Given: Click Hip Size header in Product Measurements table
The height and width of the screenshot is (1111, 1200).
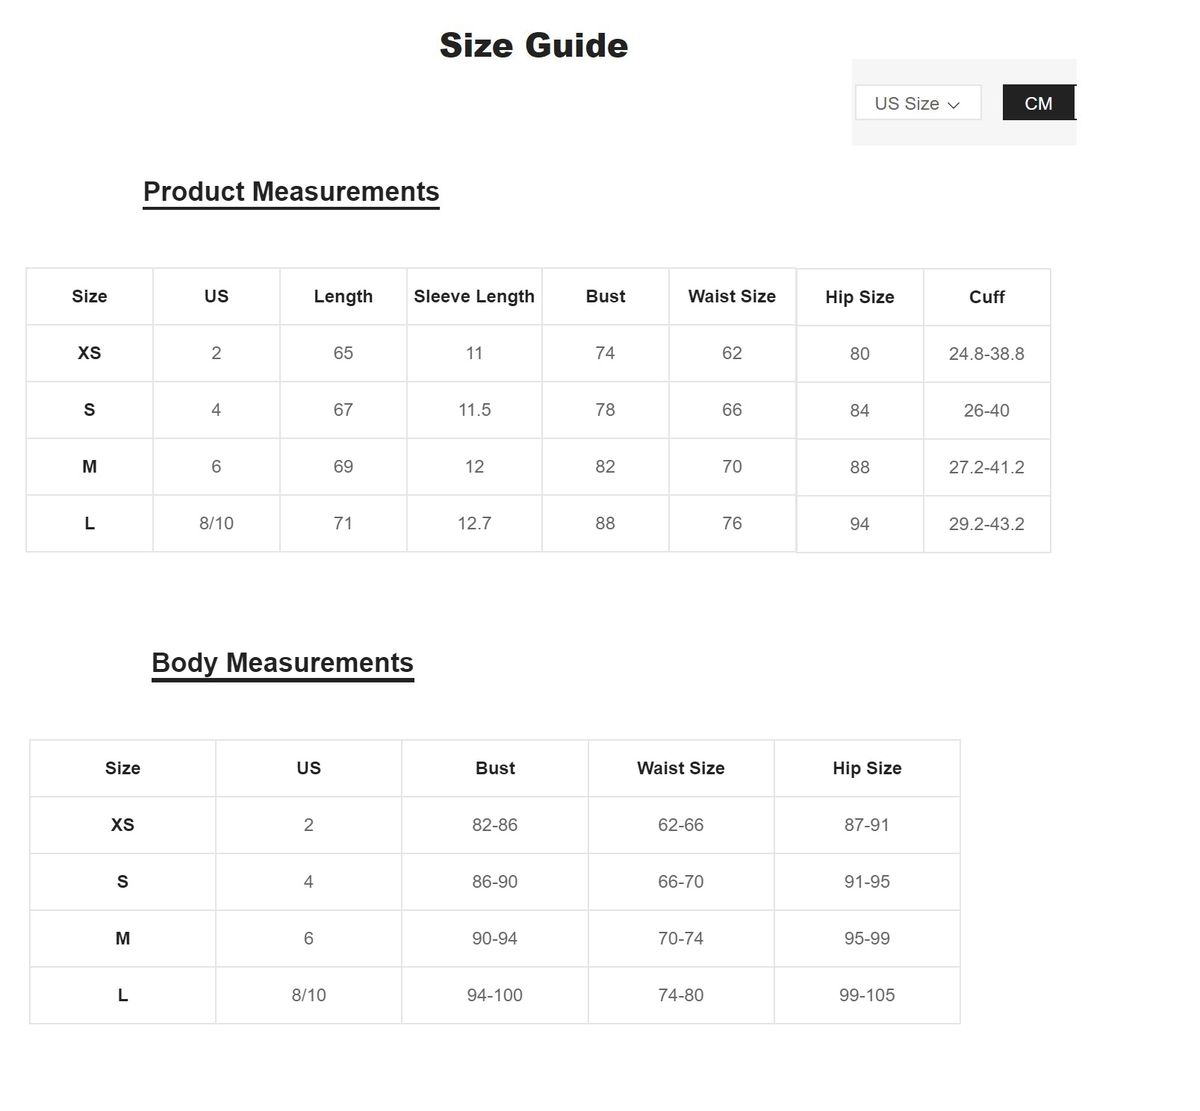Looking at the screenshot, I should 859,297.
